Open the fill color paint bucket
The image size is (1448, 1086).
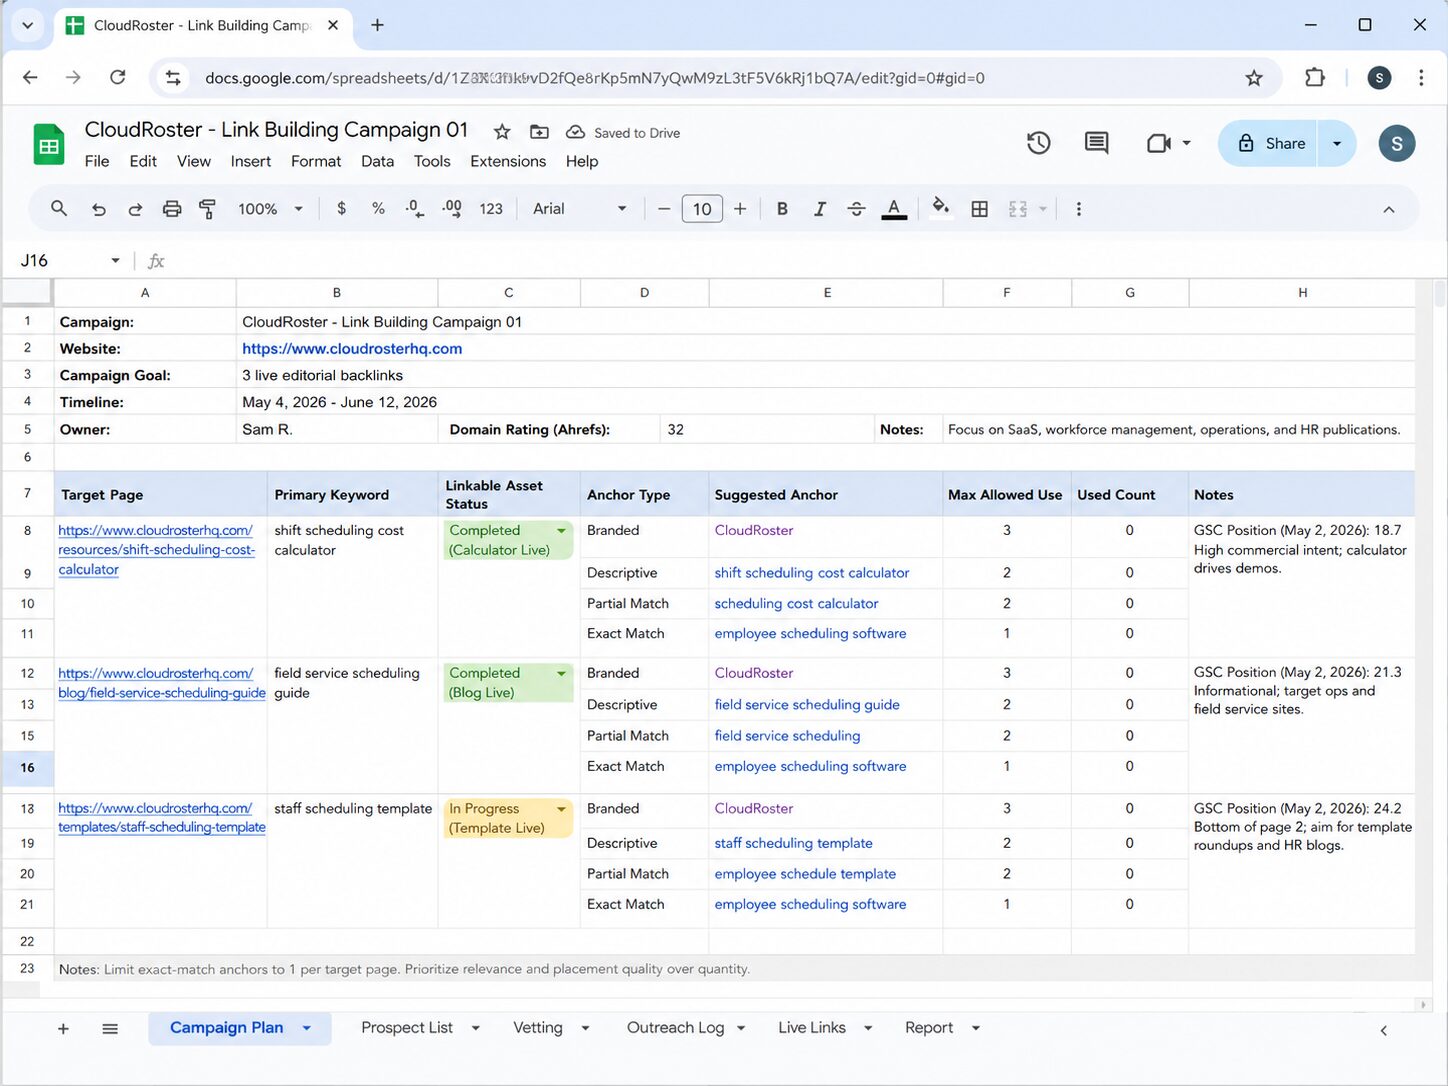[x=941, y=208]
